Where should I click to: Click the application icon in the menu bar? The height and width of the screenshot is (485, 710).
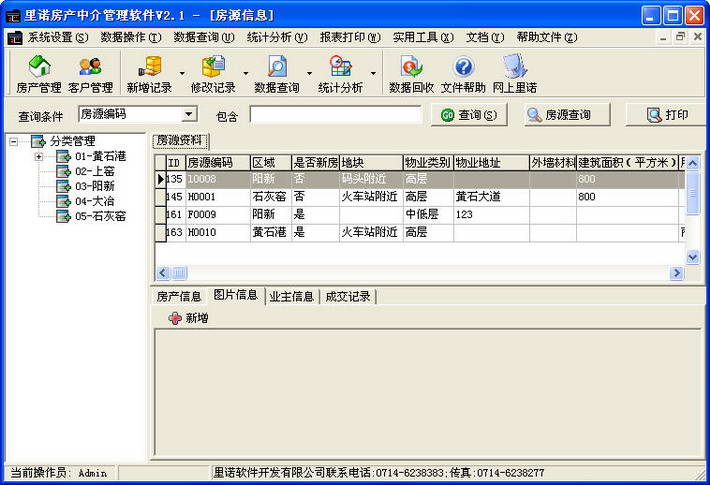tap(14, 38)
